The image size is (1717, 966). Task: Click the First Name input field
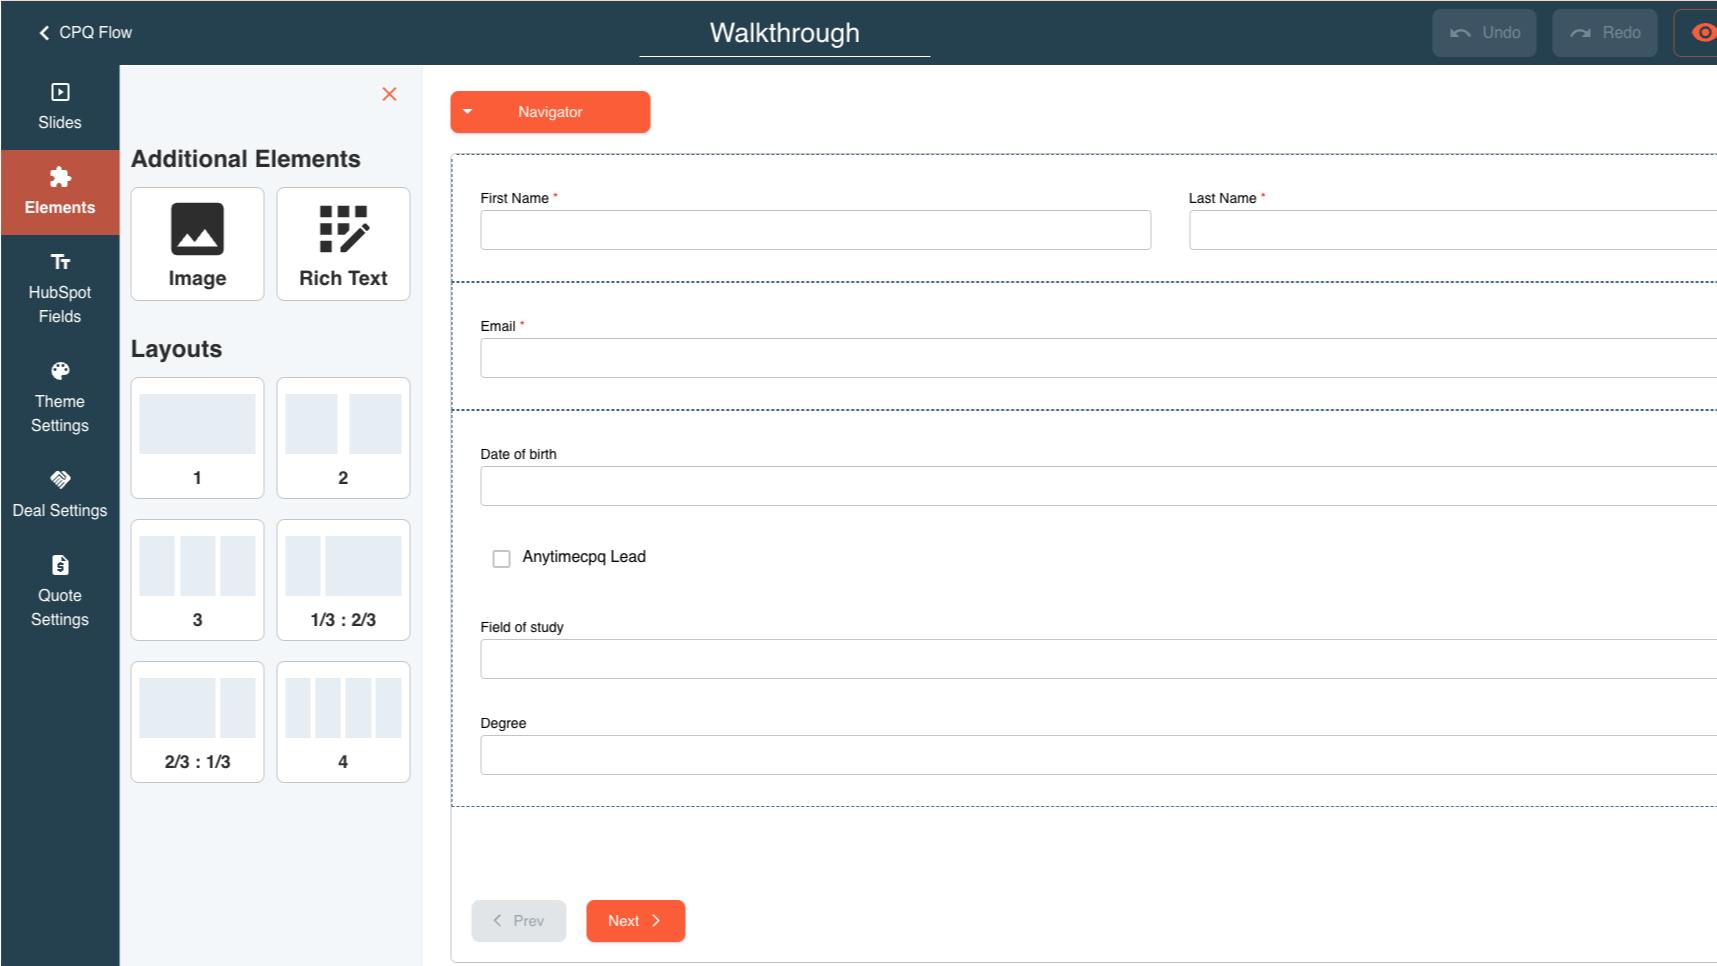pyautogui.click(x=815, y=230)
